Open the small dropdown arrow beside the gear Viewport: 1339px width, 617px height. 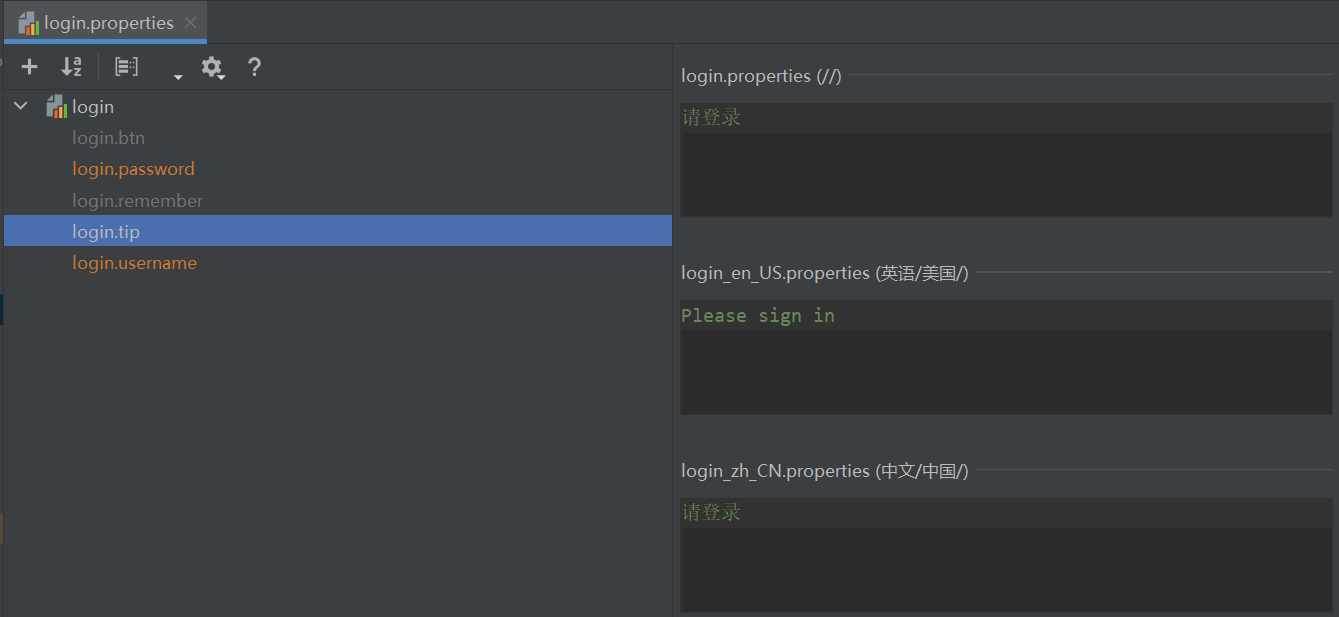[x=178, y=76]
